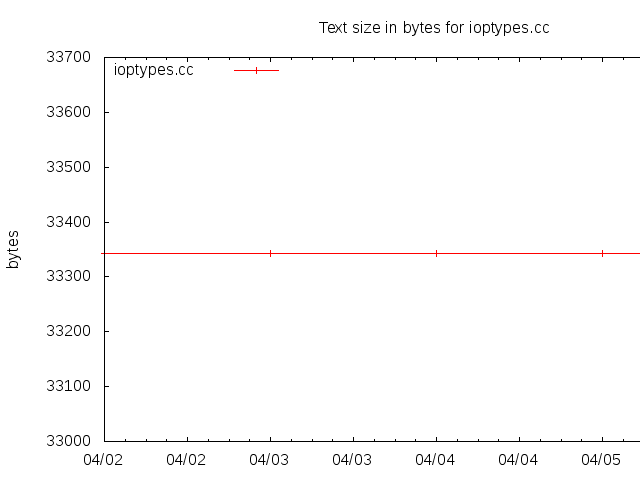Click the 33500 y-axis tick label
This screenshot has width=640, height=480.
69,167
